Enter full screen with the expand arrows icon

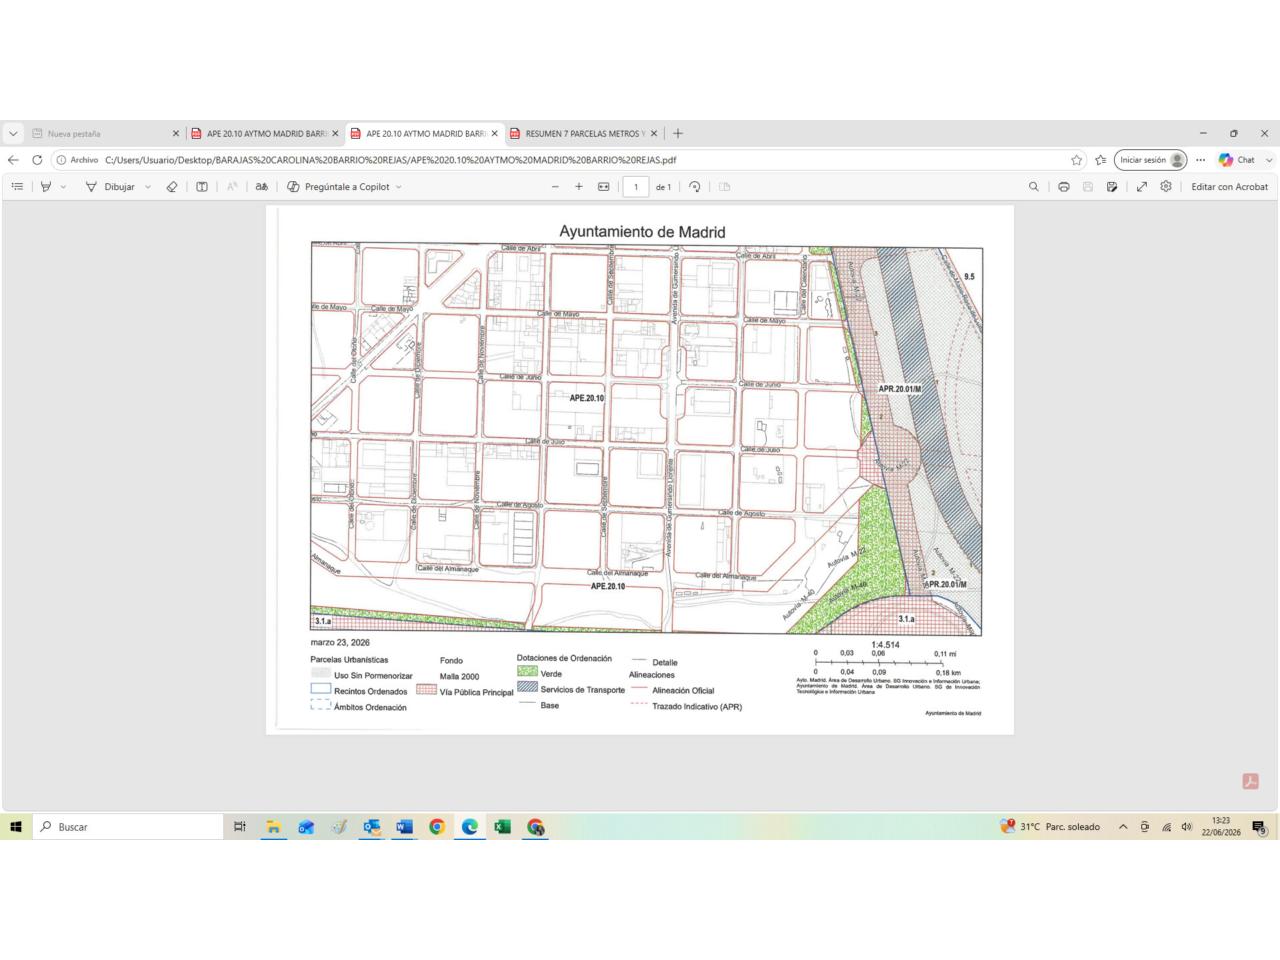pos(1142,187)
